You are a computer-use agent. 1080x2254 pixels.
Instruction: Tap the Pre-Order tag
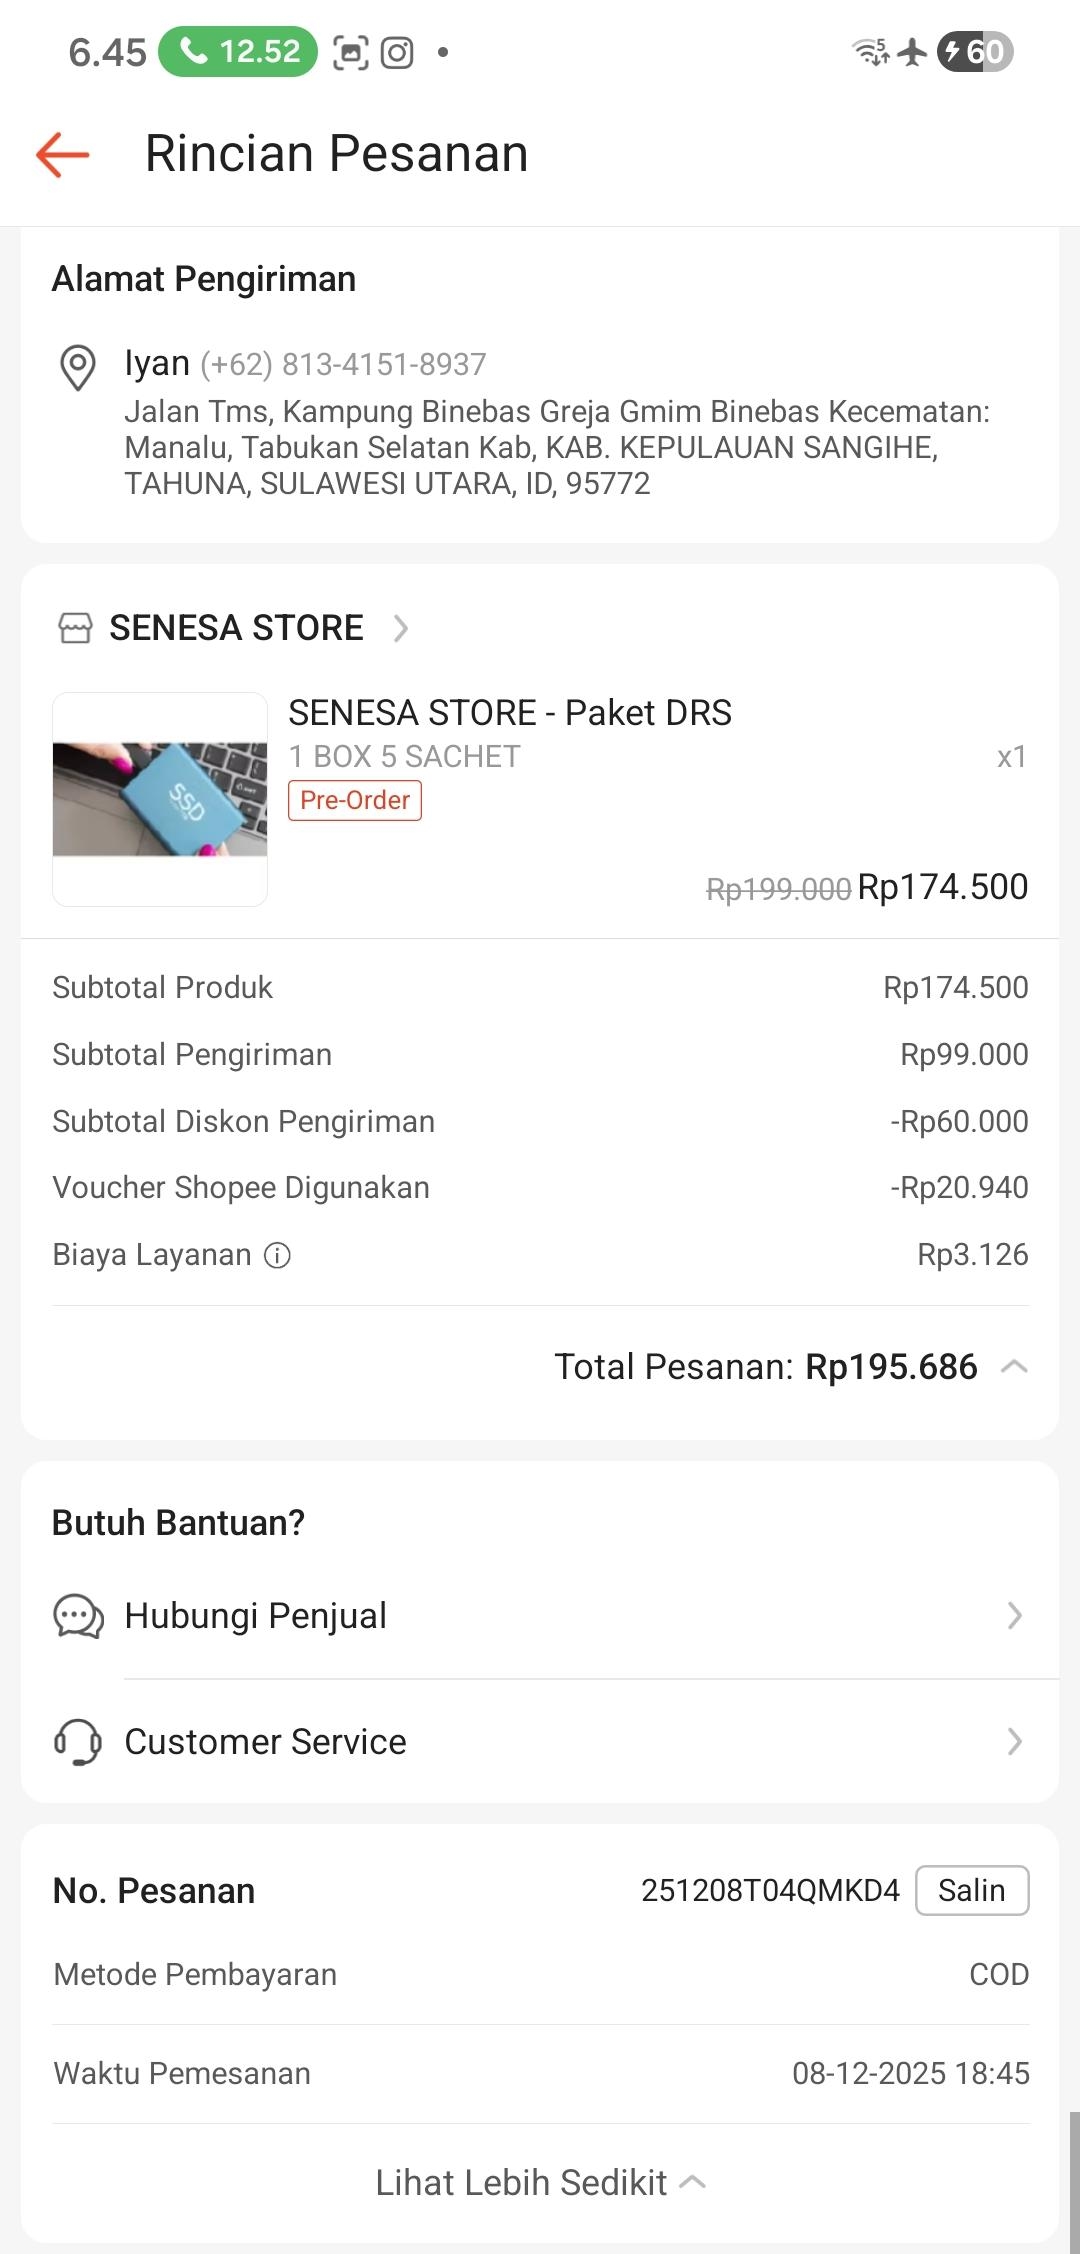355,801
